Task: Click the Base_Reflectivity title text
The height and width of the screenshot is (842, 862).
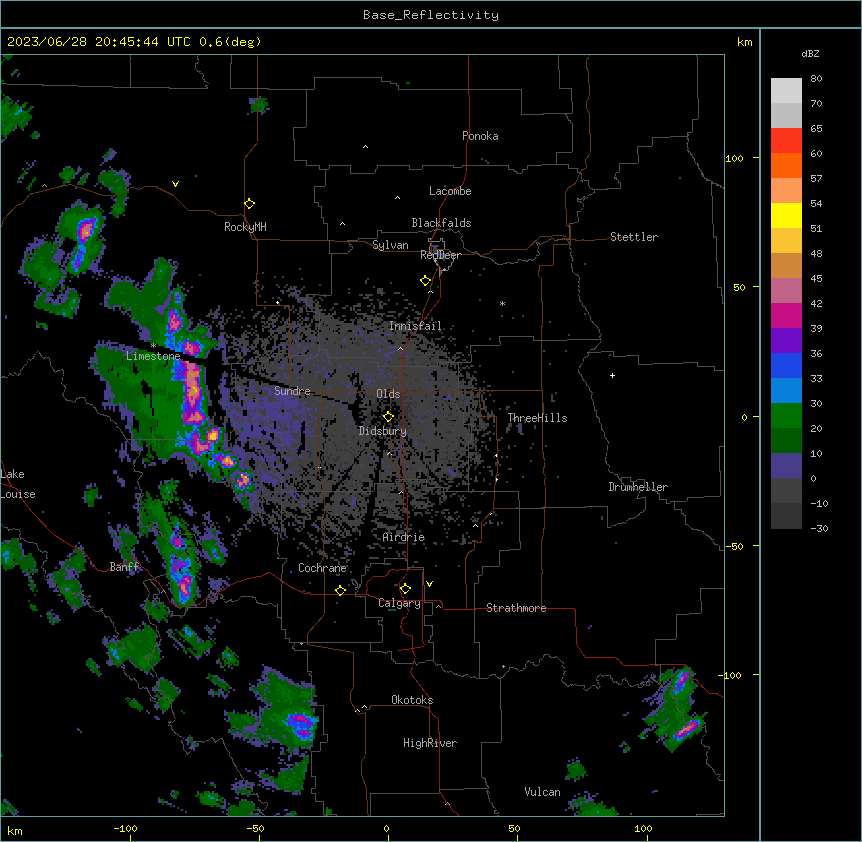Action: 431,15
